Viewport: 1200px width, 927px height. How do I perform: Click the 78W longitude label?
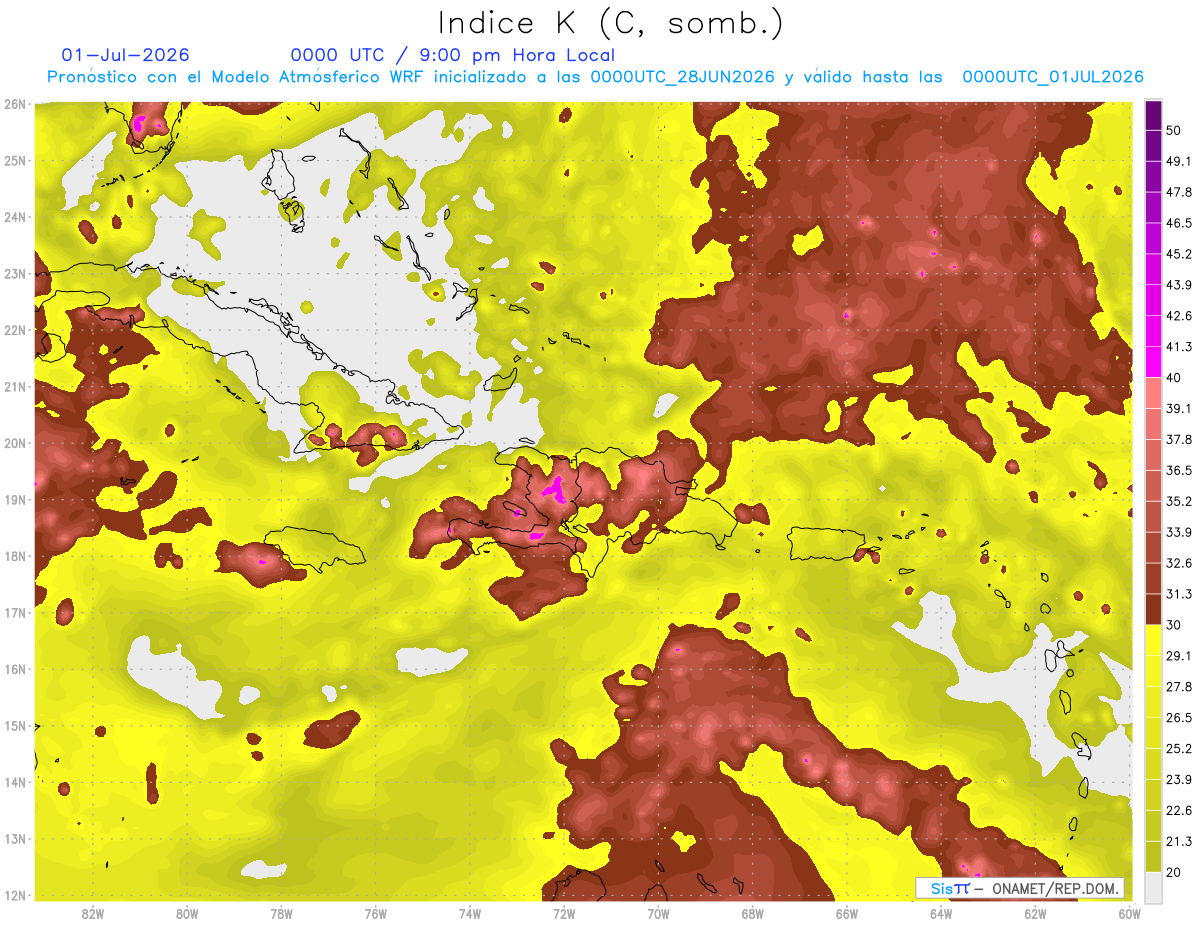[281, 914]
